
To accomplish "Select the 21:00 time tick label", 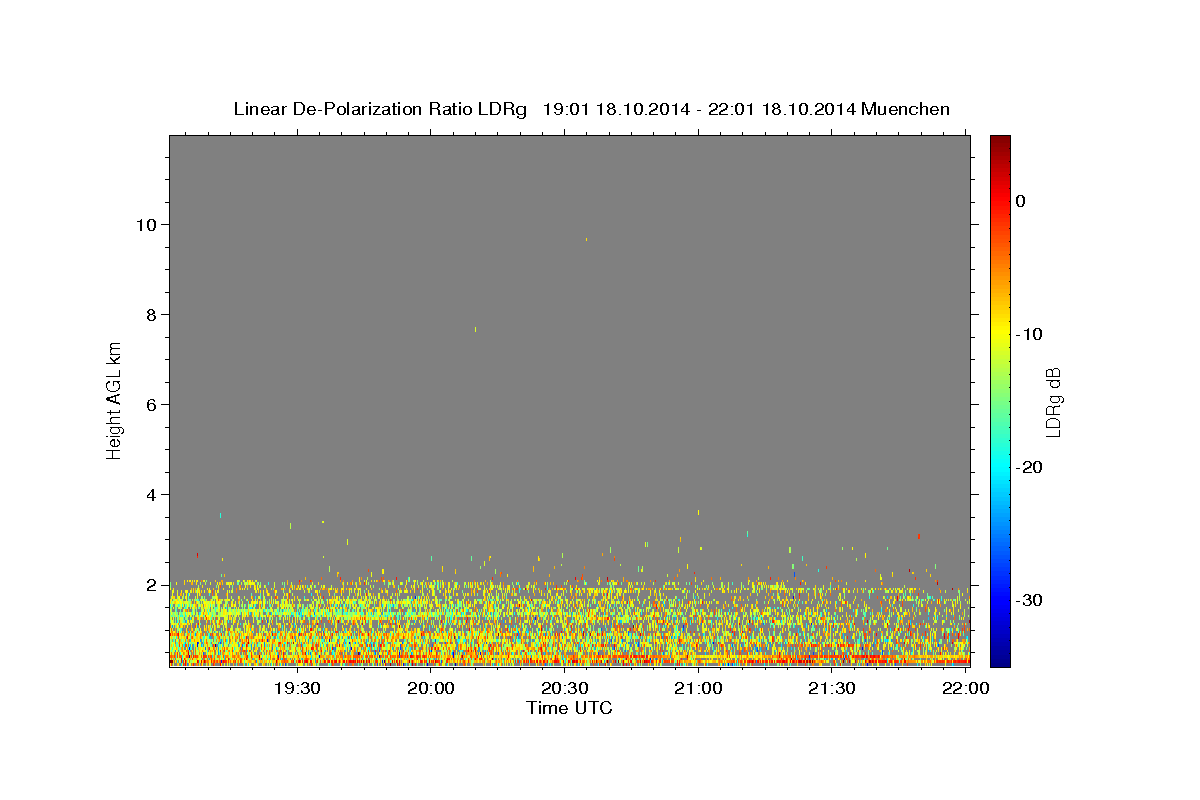I will tap(698, 689).
